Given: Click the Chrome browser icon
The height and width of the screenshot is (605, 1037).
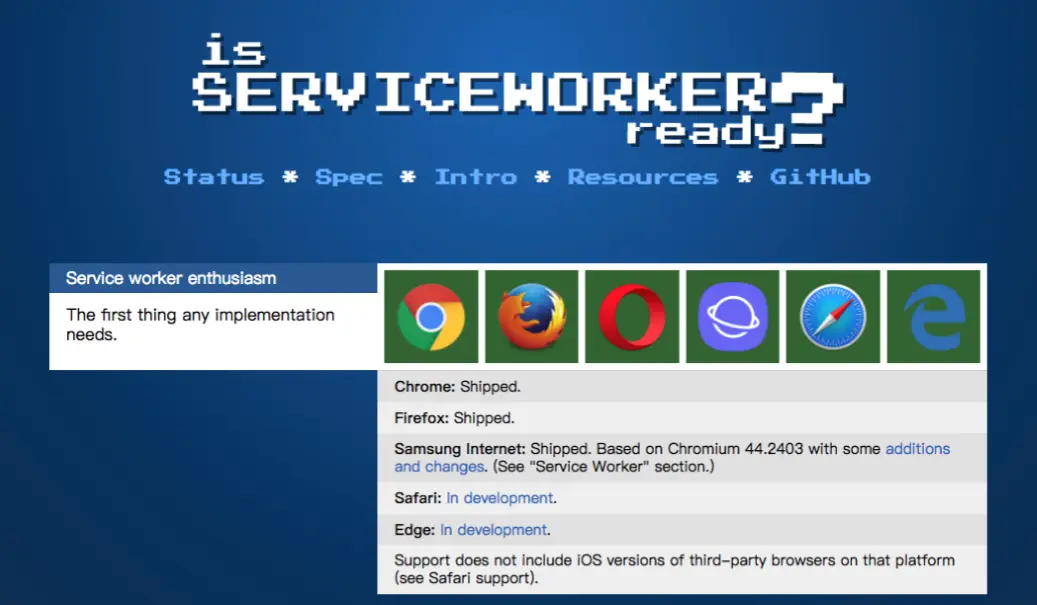Looking at the screenshot, I should (431, 317).
